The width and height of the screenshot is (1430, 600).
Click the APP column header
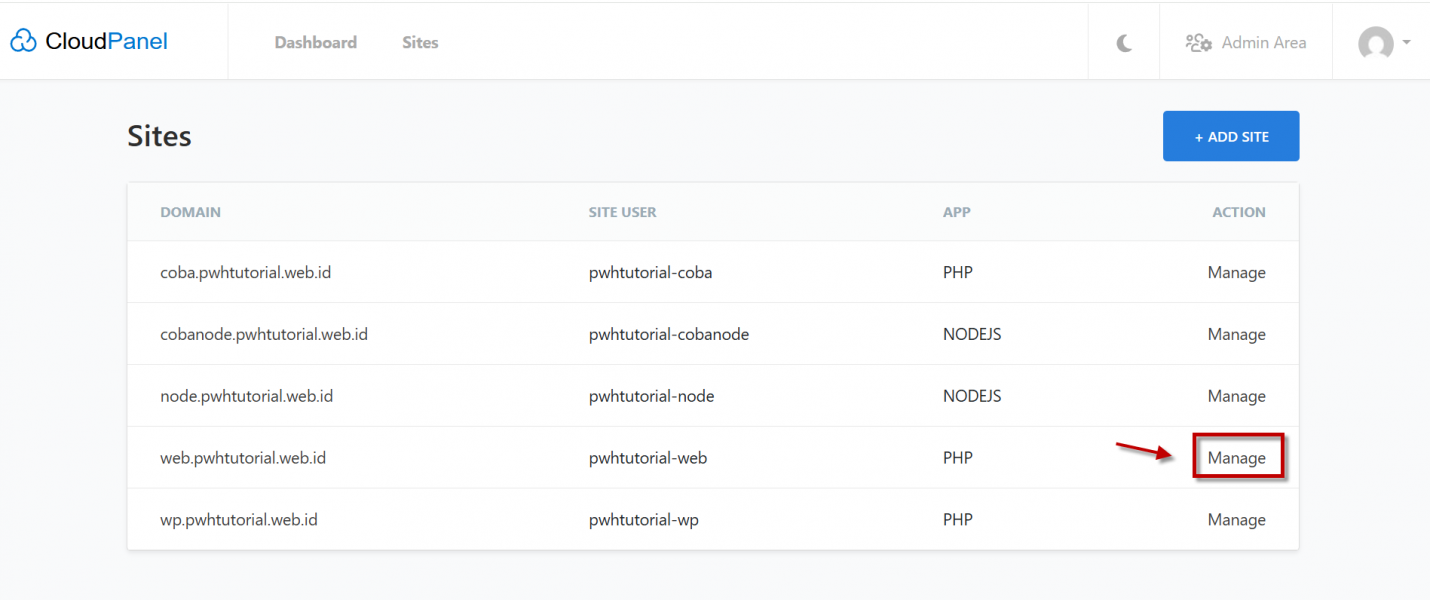tap(957, 212)
